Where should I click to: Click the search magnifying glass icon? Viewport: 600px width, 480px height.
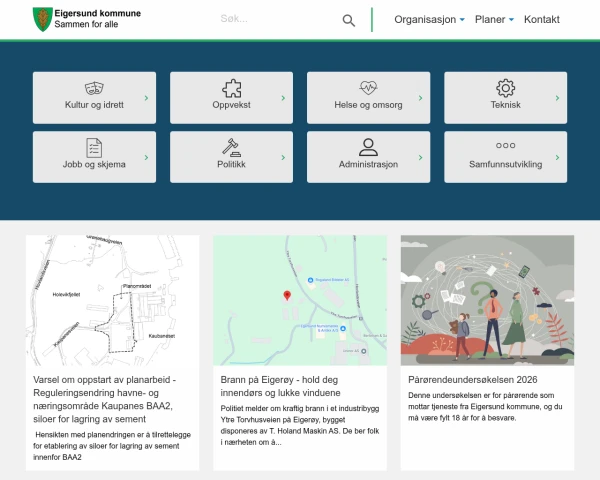tap(349, 20)
